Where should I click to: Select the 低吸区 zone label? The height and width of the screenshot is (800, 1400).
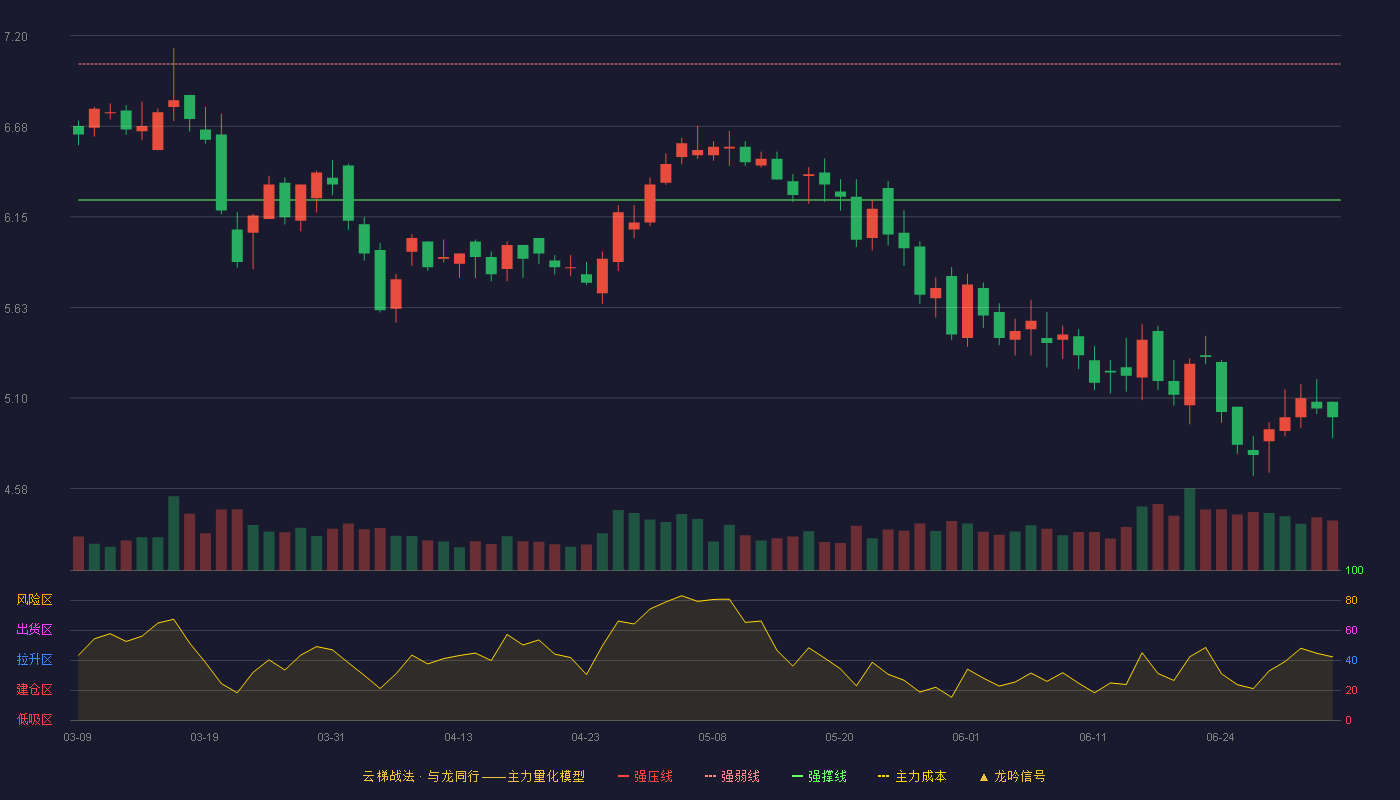point(34,719)
